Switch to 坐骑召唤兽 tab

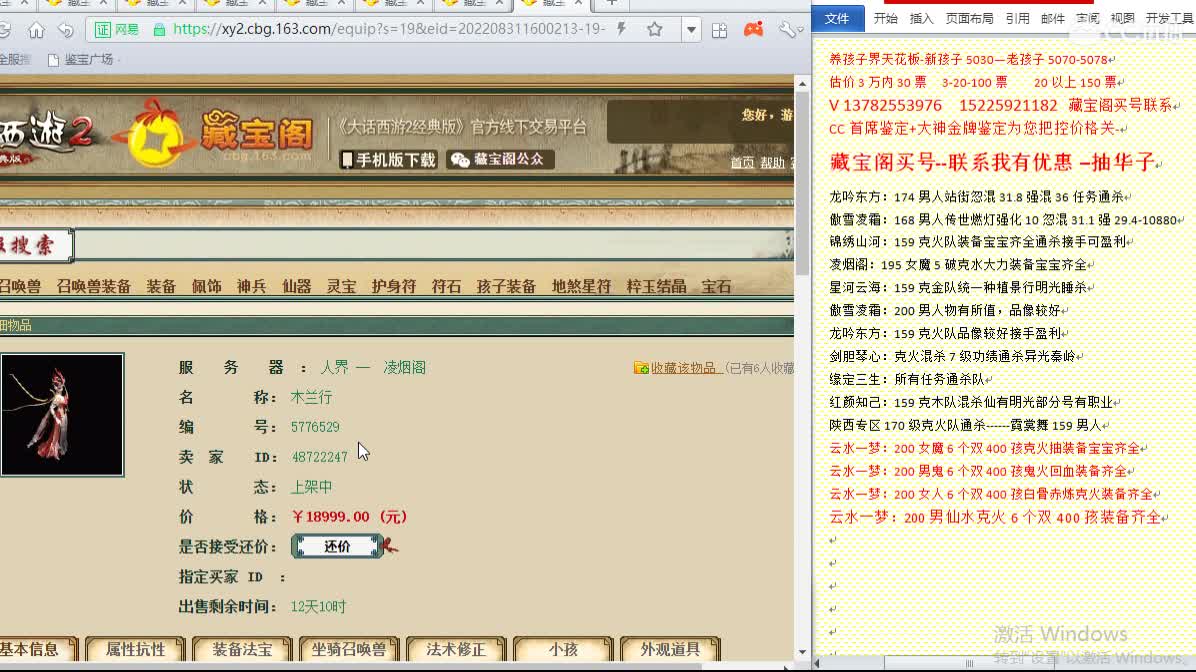pos(349,649)
